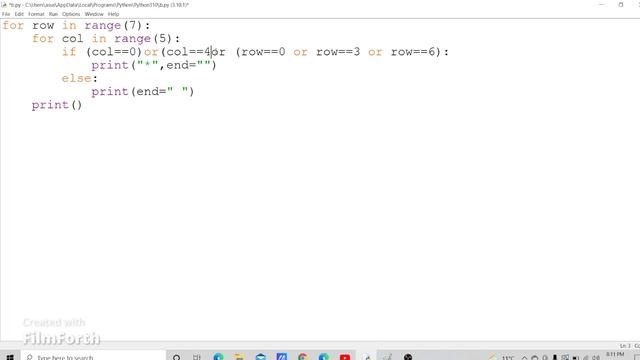Image resolution: width=640 pixels, height=360 pixels.
Task: Click the 'row' variable on the first line
Action: click(43, 25)
